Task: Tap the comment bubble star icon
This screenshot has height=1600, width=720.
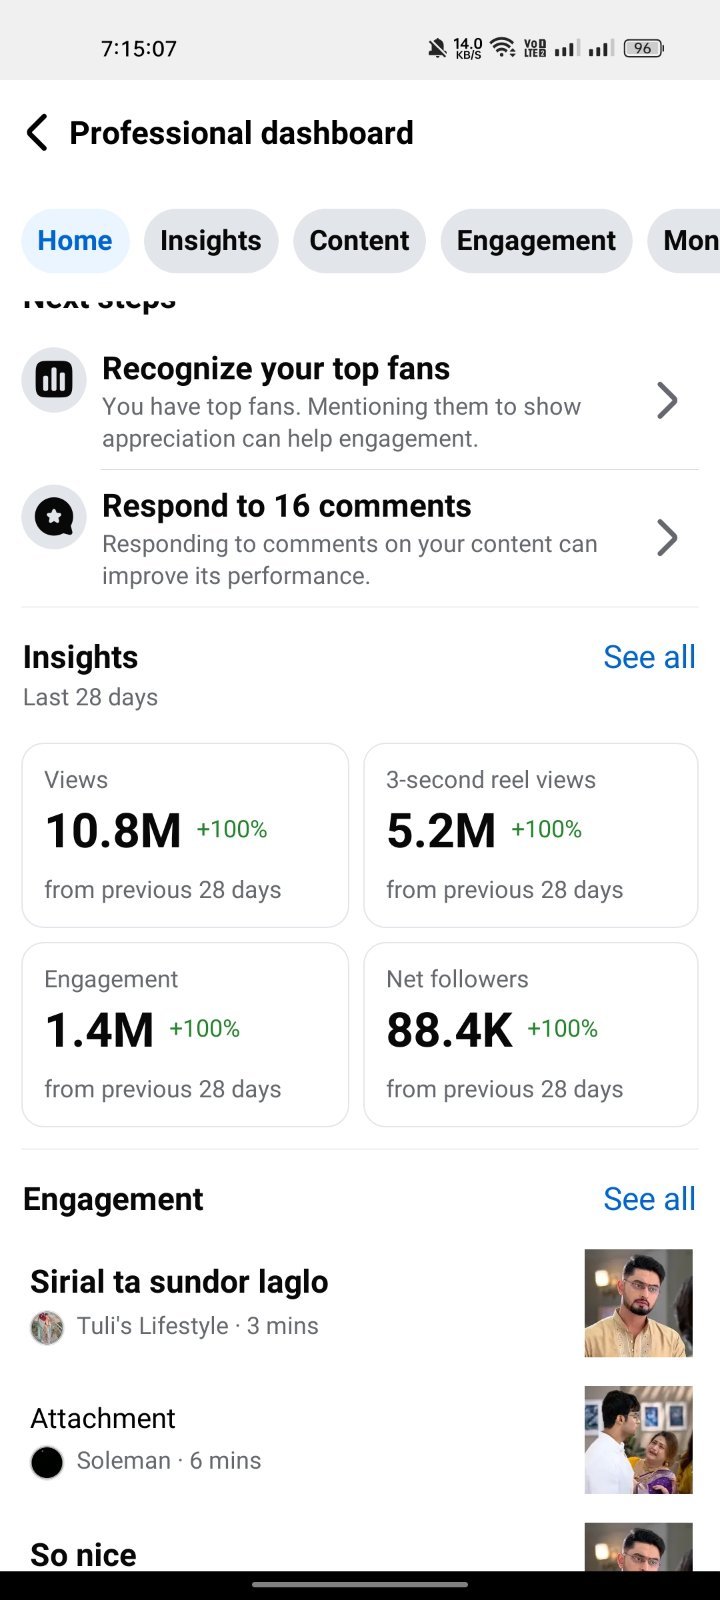Action: [54, 517]
